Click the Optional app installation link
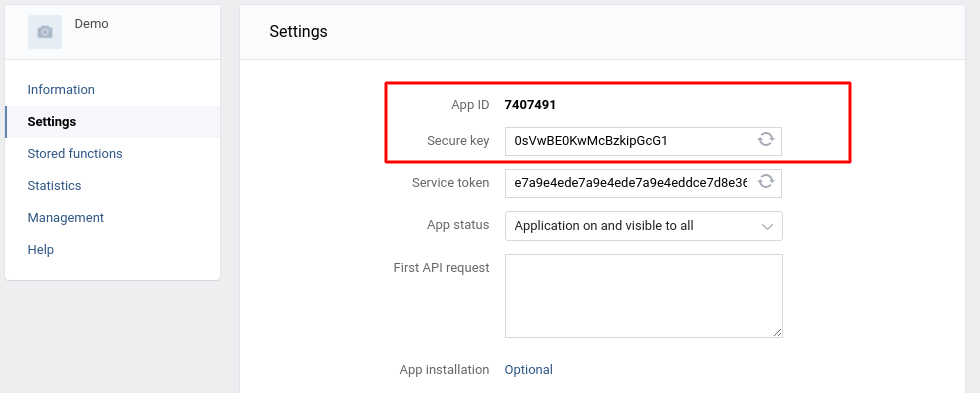980x393 pixels. click(x=529, y=369)
